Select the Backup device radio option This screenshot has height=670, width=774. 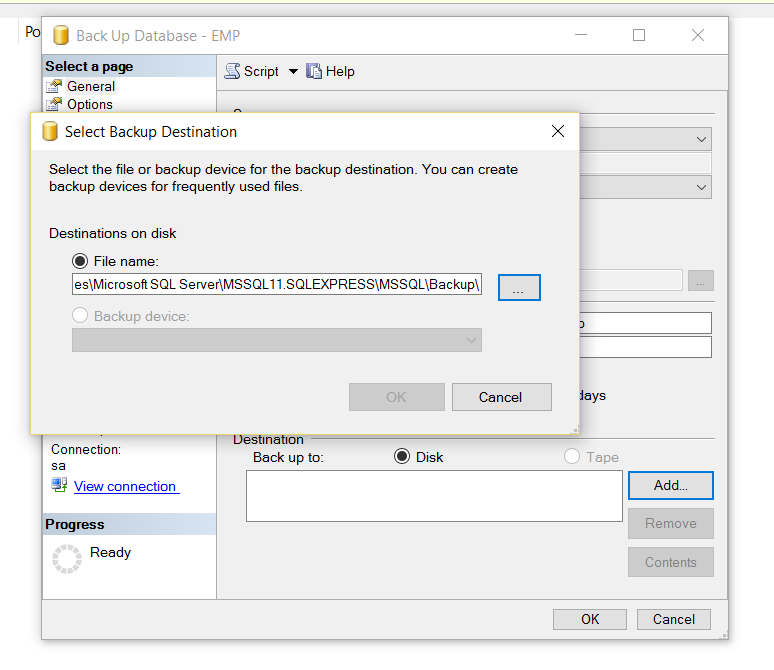(x=81, y=316)
